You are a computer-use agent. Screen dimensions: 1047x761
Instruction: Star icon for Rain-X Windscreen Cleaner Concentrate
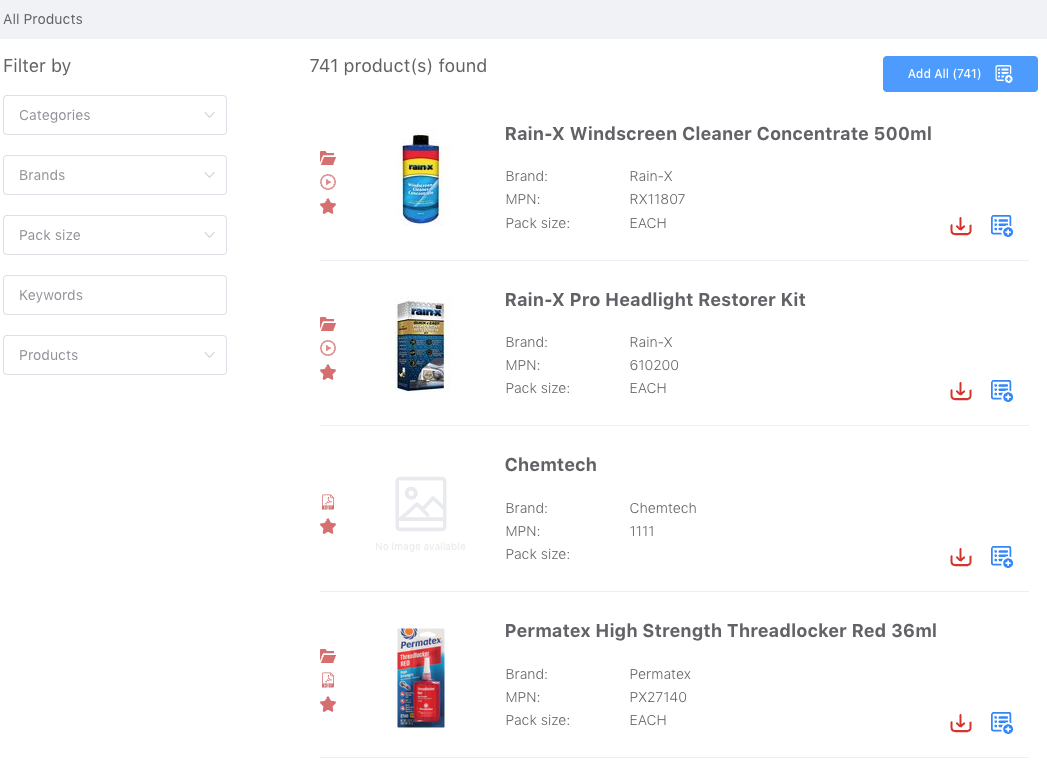tap(328, 206)
